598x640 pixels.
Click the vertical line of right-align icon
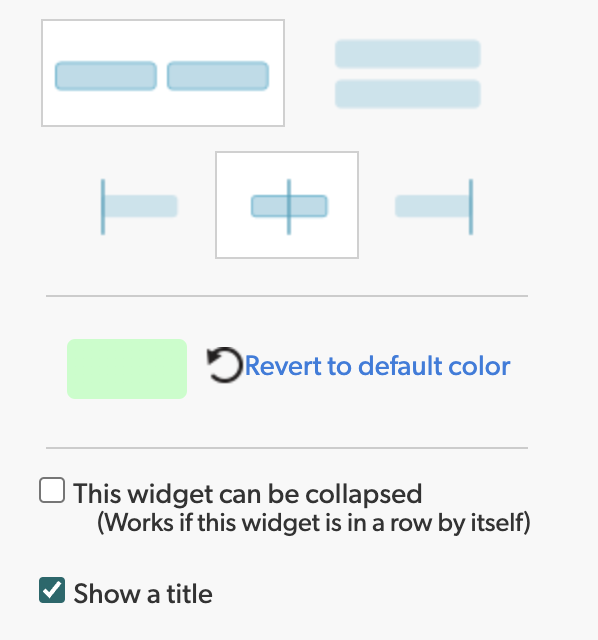coord(471,207)
